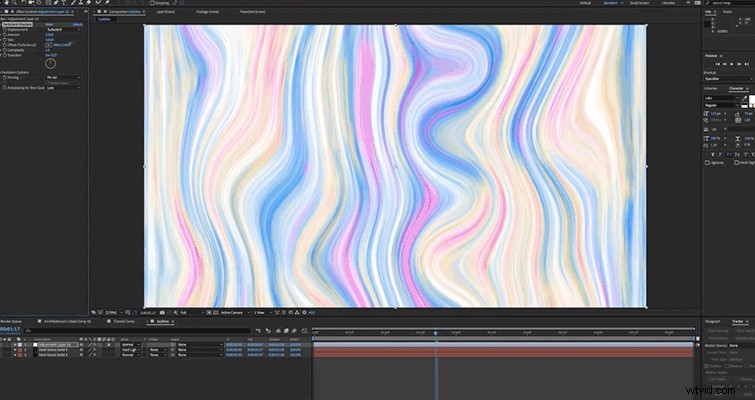Select the Libraries workspace
The width and height of the screenshot is (755, 400).
click(x=668, y=3)
